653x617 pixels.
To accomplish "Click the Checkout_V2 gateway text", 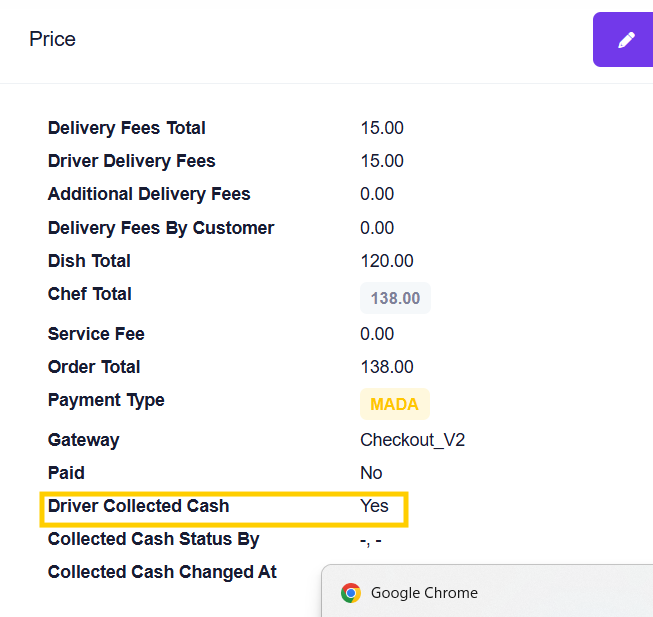I will 413,440.
